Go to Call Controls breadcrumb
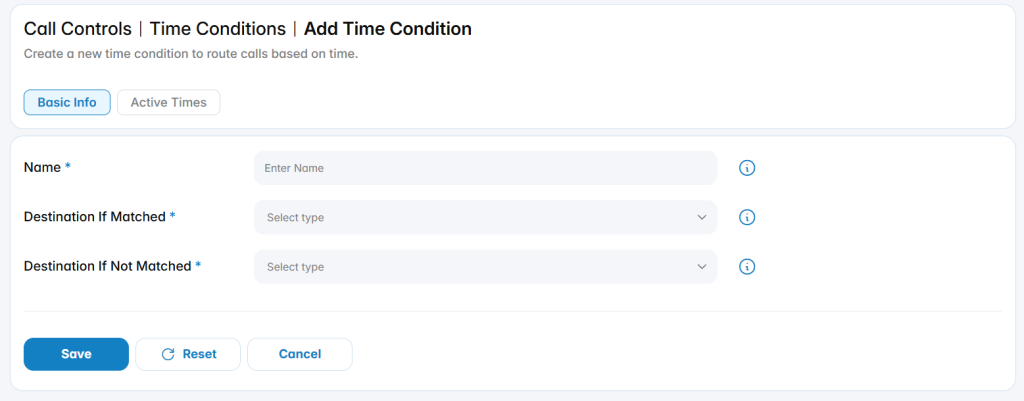The width and height of the screenshot is (1024, 401). (x=78, y=29)
